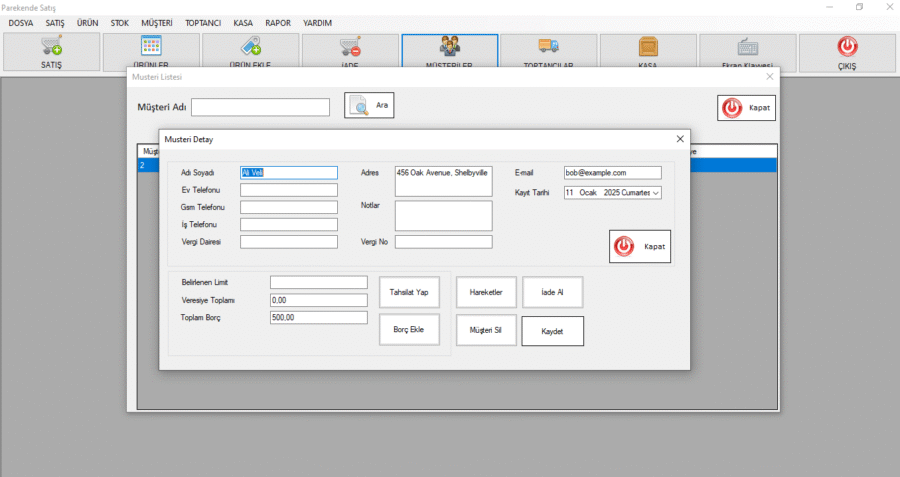Open the YARDIM menu
This screenshot has width=900, height=477.
[x=317, y=23]
